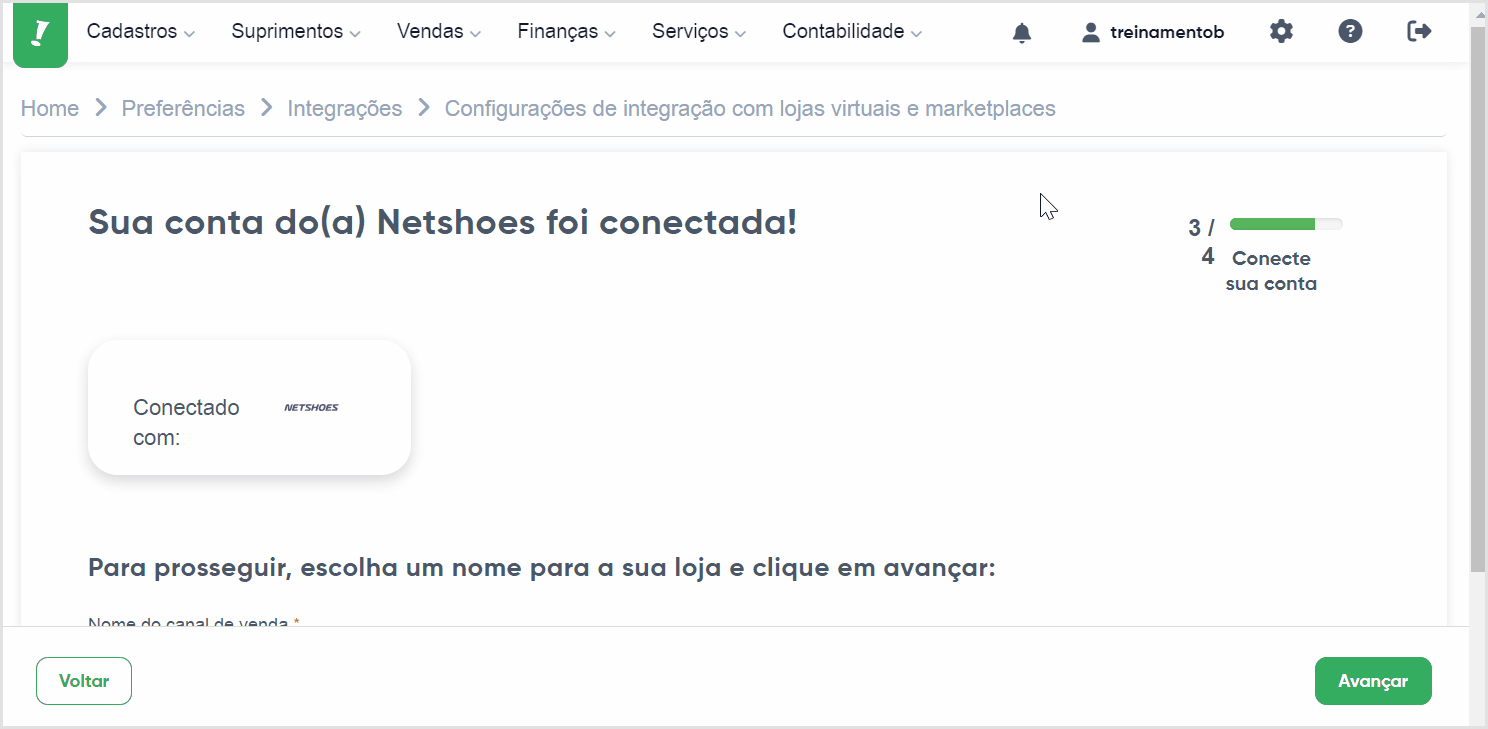Open the Finanças menu
1488x729 pixels.
(x=566, y=32)
